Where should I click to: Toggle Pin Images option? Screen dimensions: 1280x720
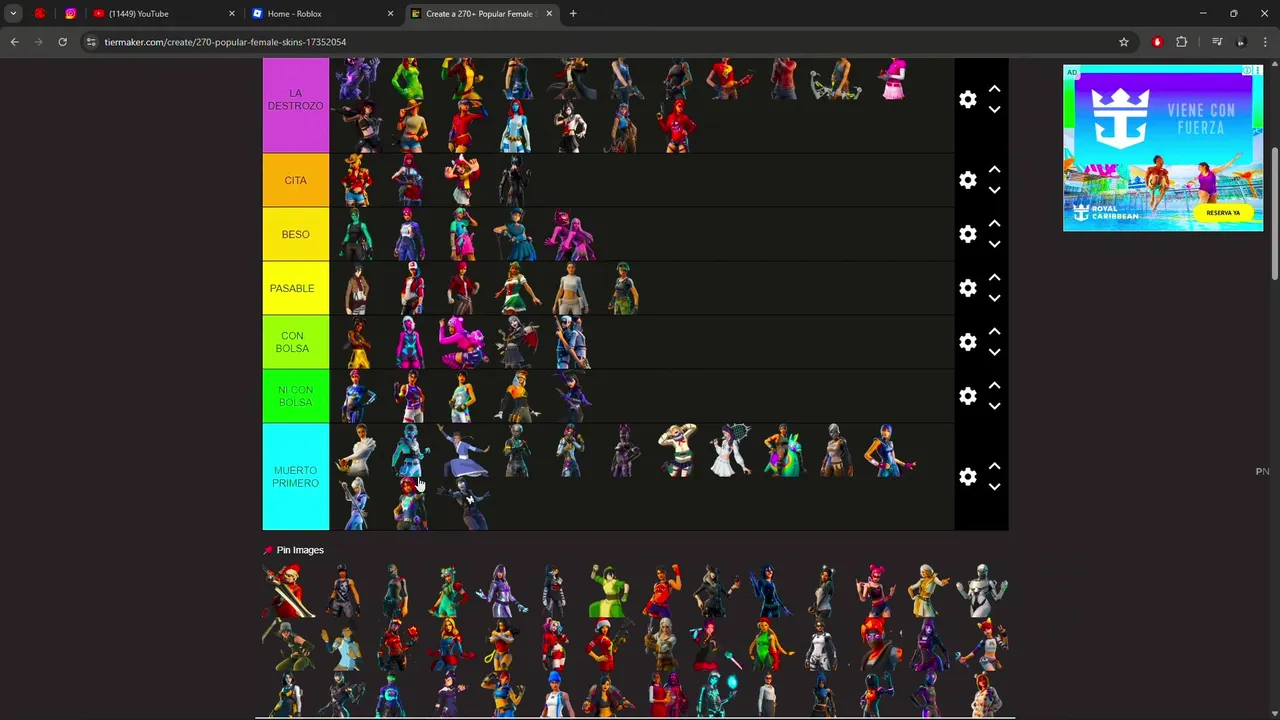tap(293, 550)
